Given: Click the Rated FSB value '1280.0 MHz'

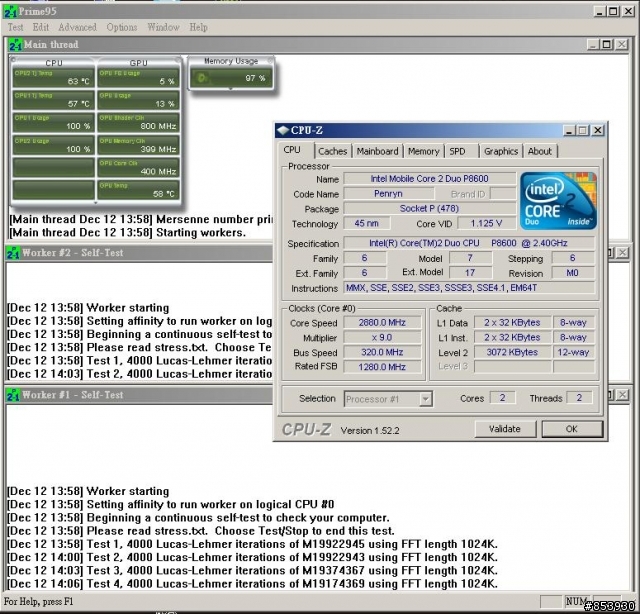Looking at the screenshot, I should [382, 367].
